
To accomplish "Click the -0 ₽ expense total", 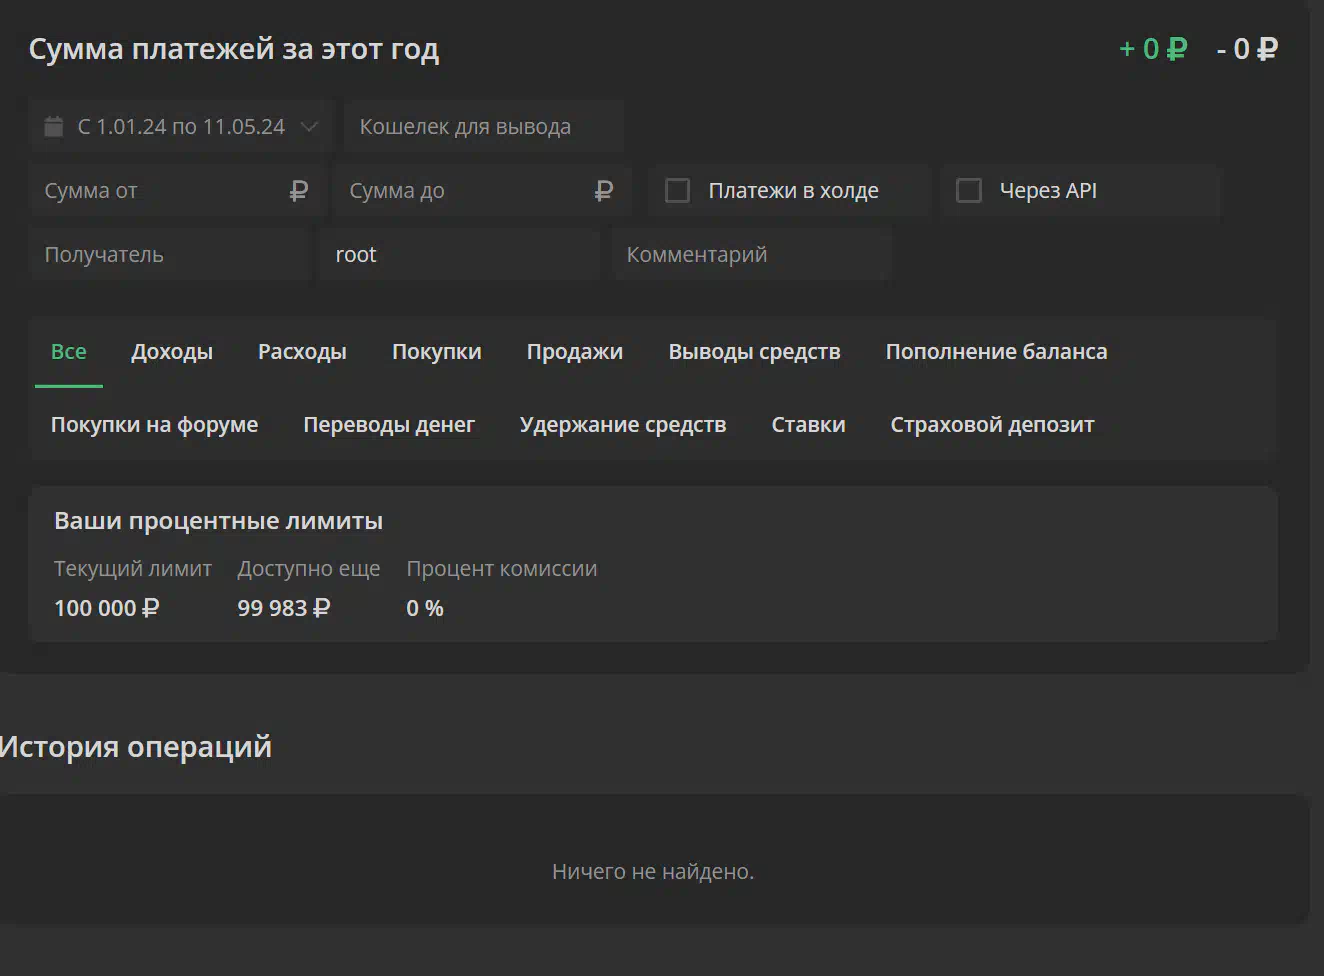I will pos(1247,49).
